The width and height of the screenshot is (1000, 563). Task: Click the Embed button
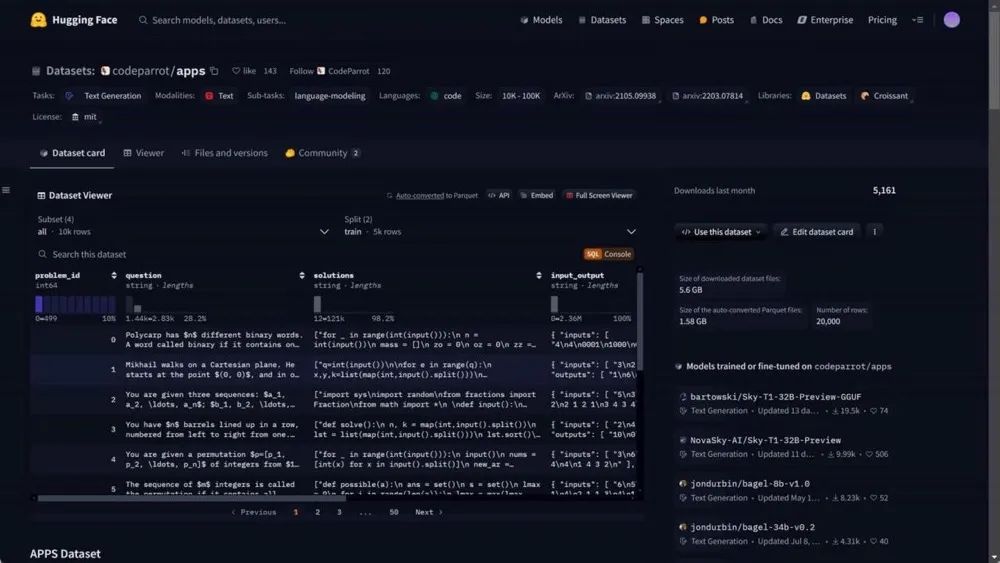click(x=536, y=195)
